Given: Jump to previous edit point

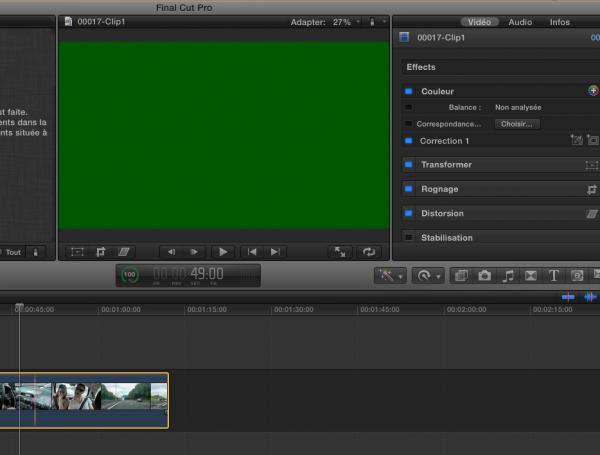Looking at the screenshot, I should point(252,252).
